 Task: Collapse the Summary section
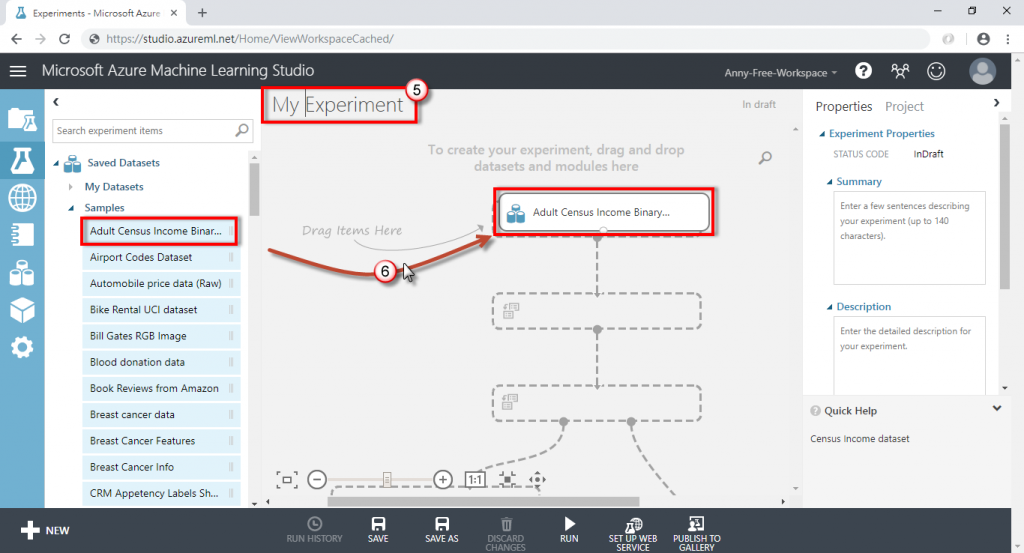(830, 182)
